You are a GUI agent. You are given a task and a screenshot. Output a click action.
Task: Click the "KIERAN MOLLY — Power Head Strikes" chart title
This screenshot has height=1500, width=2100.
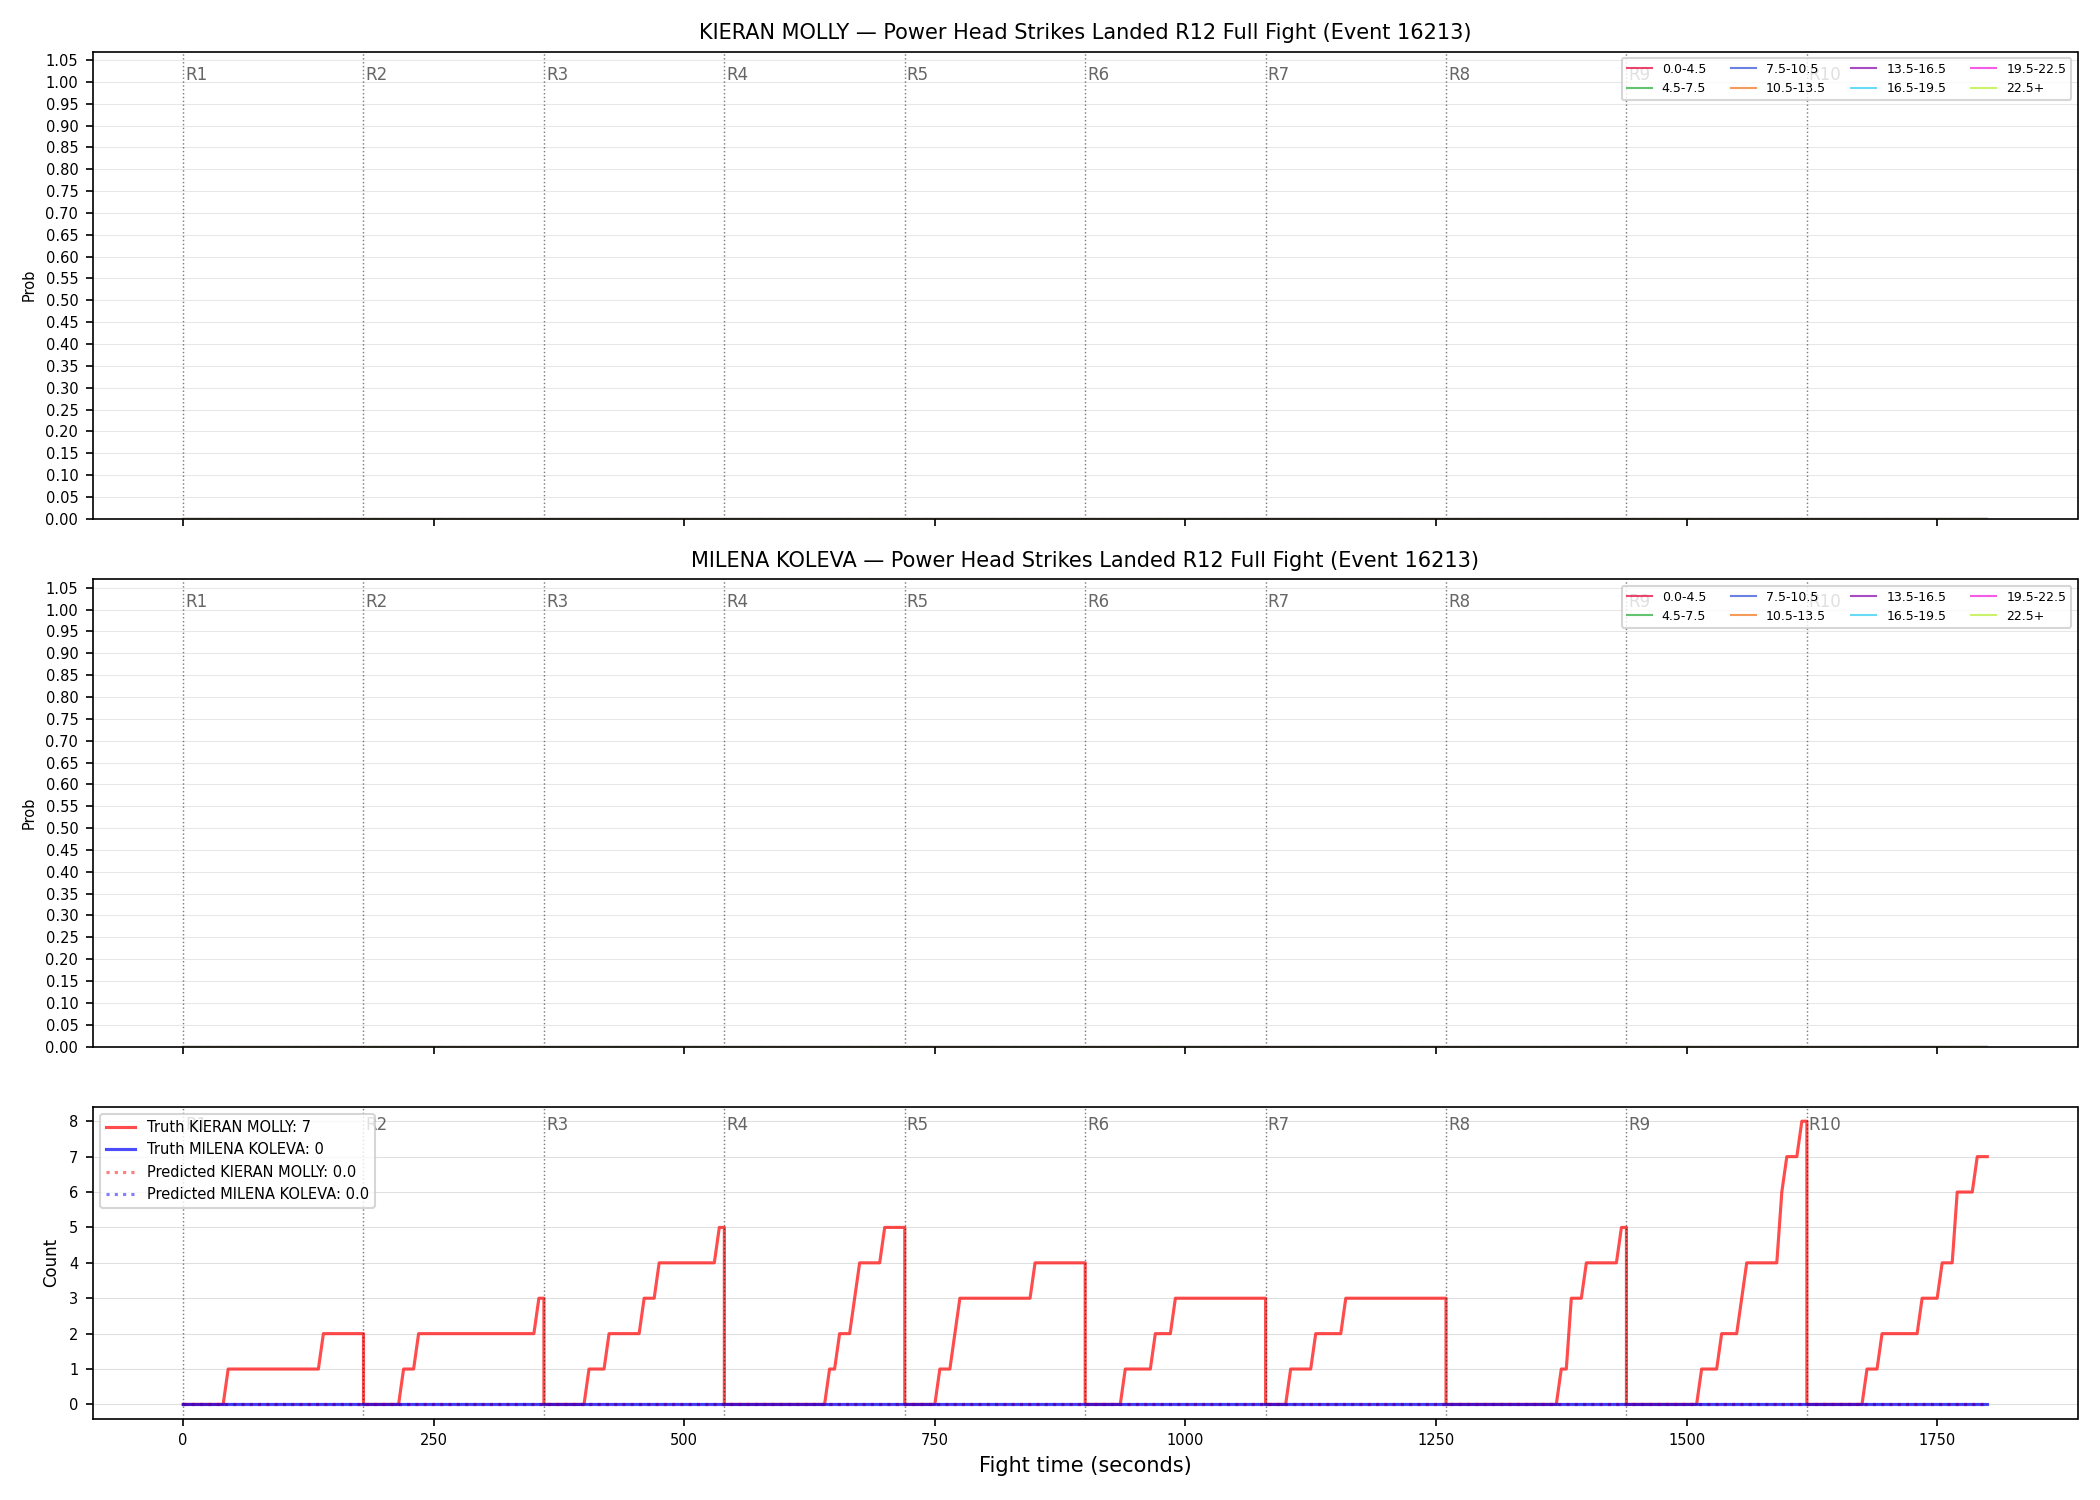point(1085,32)
